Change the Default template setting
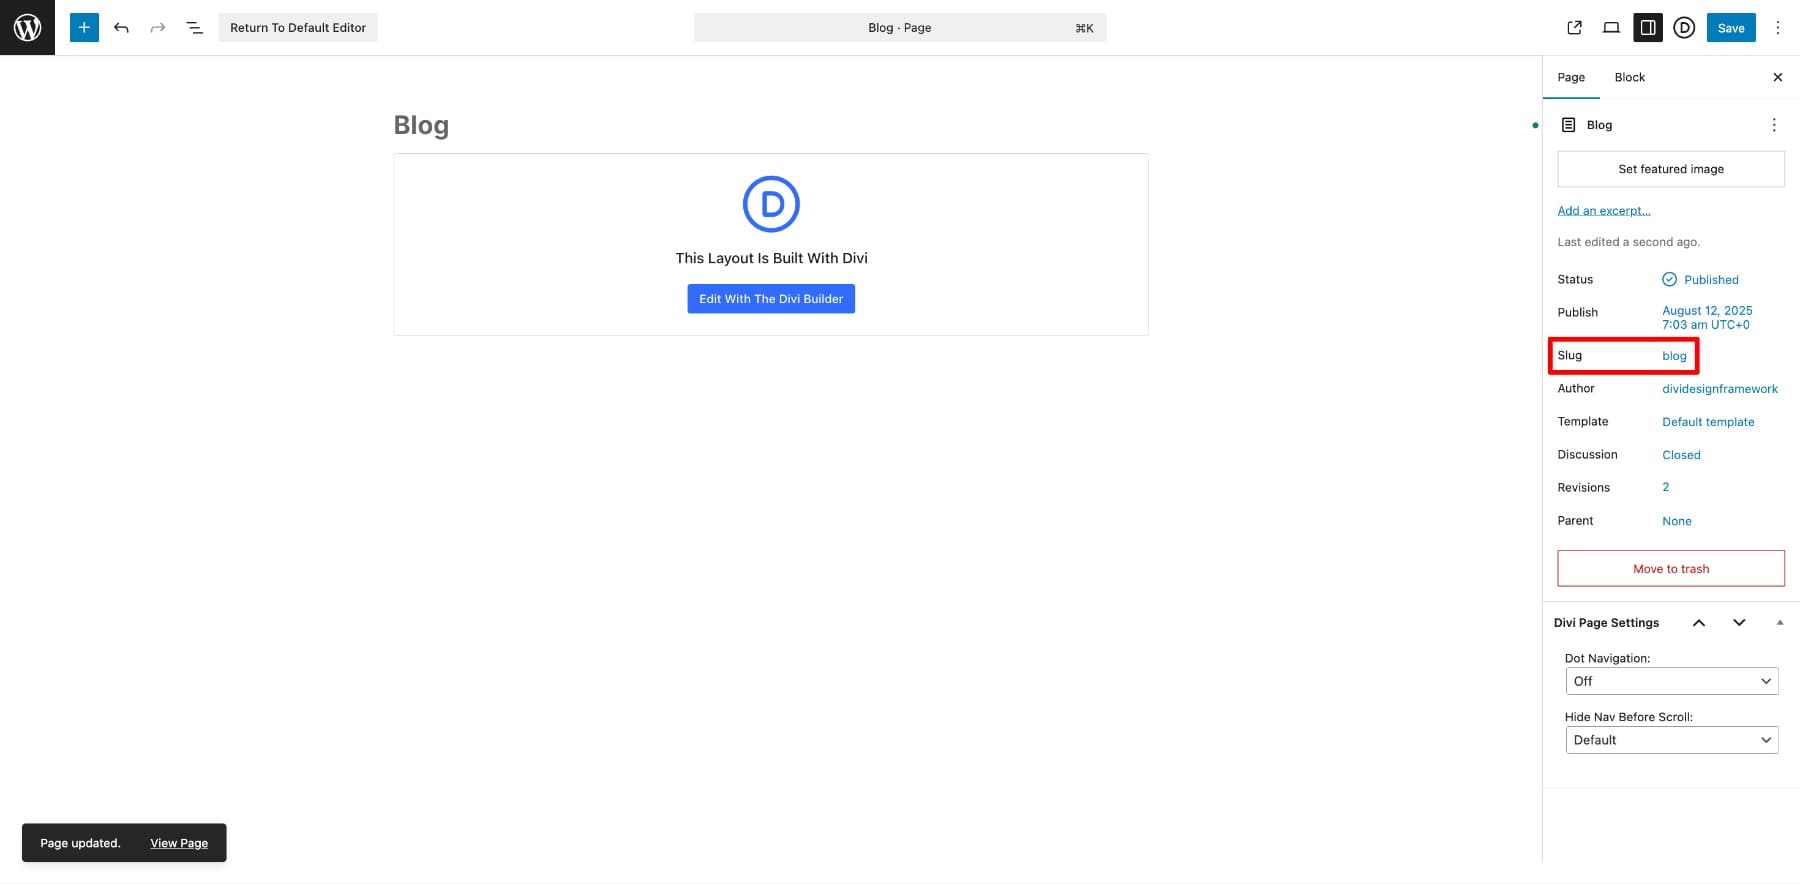This screenshot has height=884, width=1800. [1708, 422]
